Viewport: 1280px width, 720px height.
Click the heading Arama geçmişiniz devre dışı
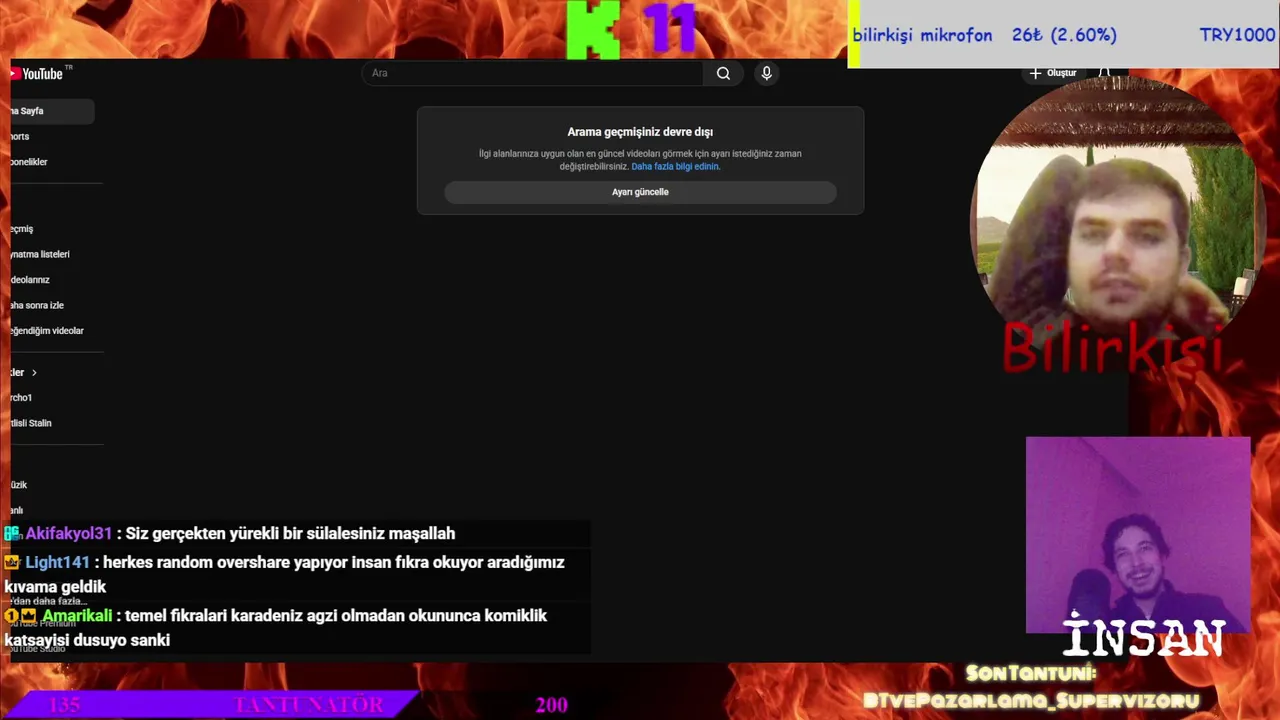pos(640,132)
